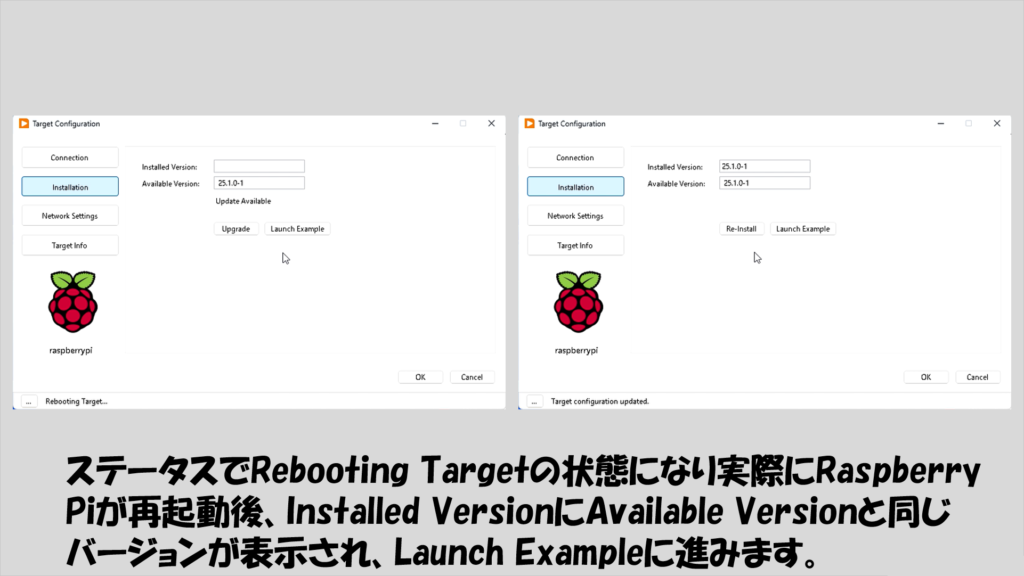This screenshot has width=1024, height=576.
Task: Select Installation tab in right window
Action: point(575,187)
